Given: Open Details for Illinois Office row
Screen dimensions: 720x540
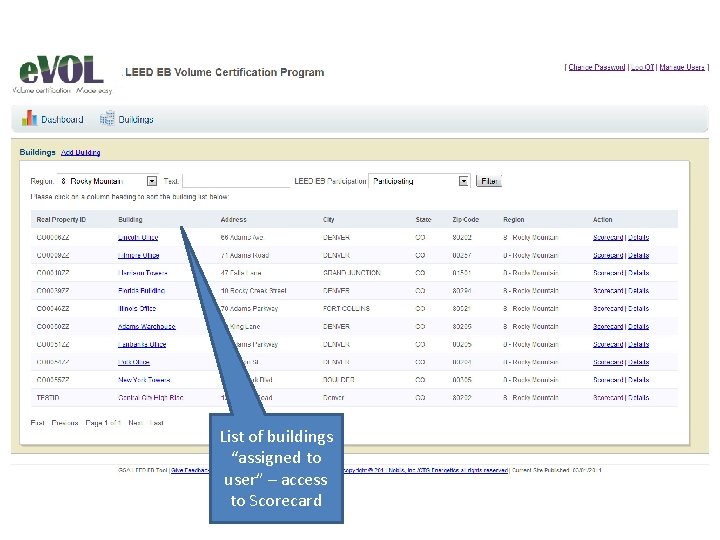Looking at the screenshot, I should 638,309.
